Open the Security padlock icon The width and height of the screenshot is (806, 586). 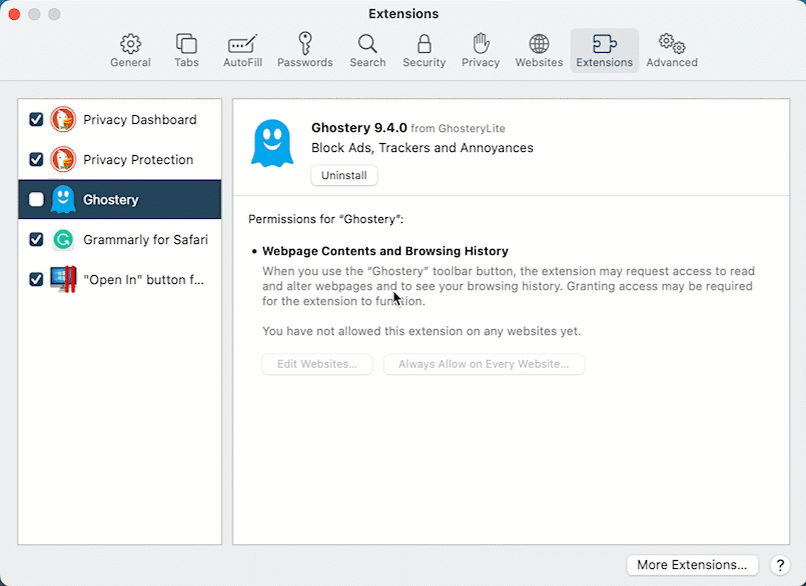pyautogui.click(x=424, y=44)
